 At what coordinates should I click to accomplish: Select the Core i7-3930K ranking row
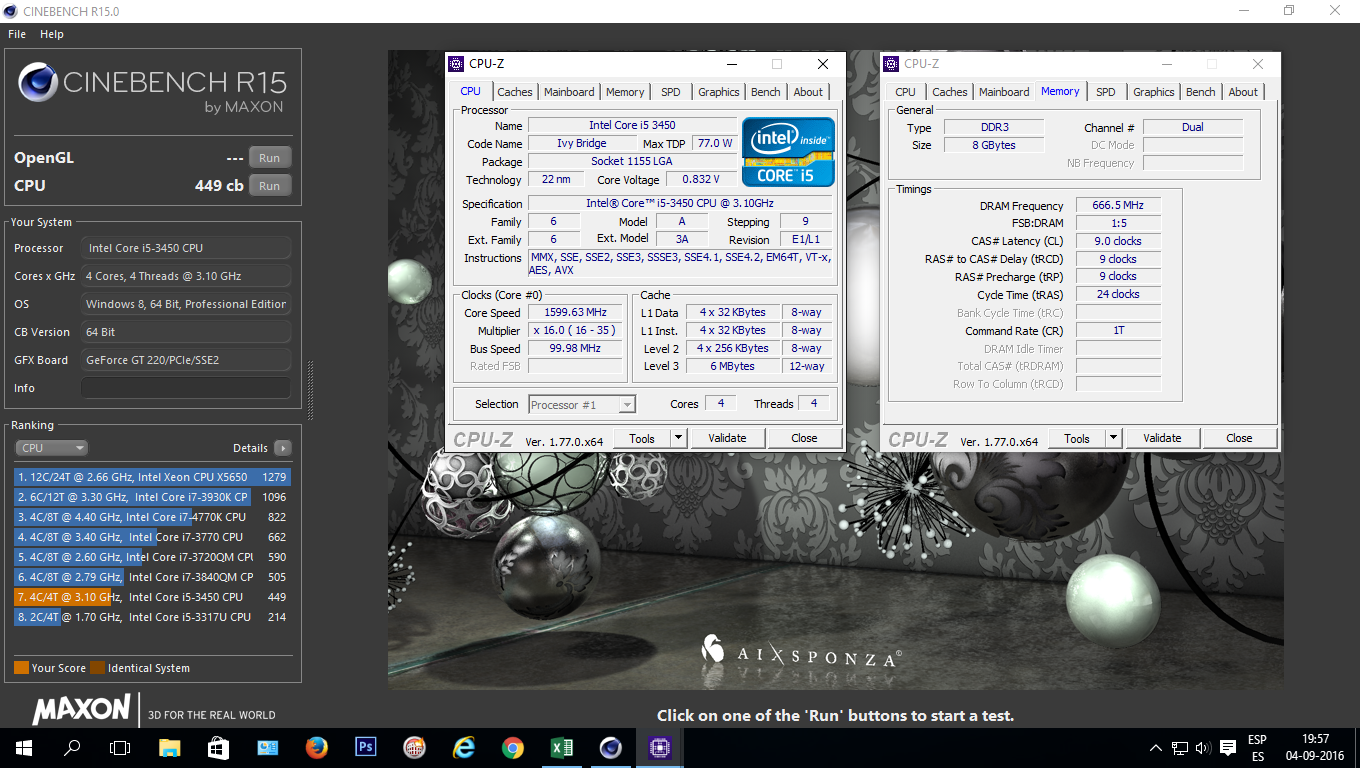click(152, 497)
